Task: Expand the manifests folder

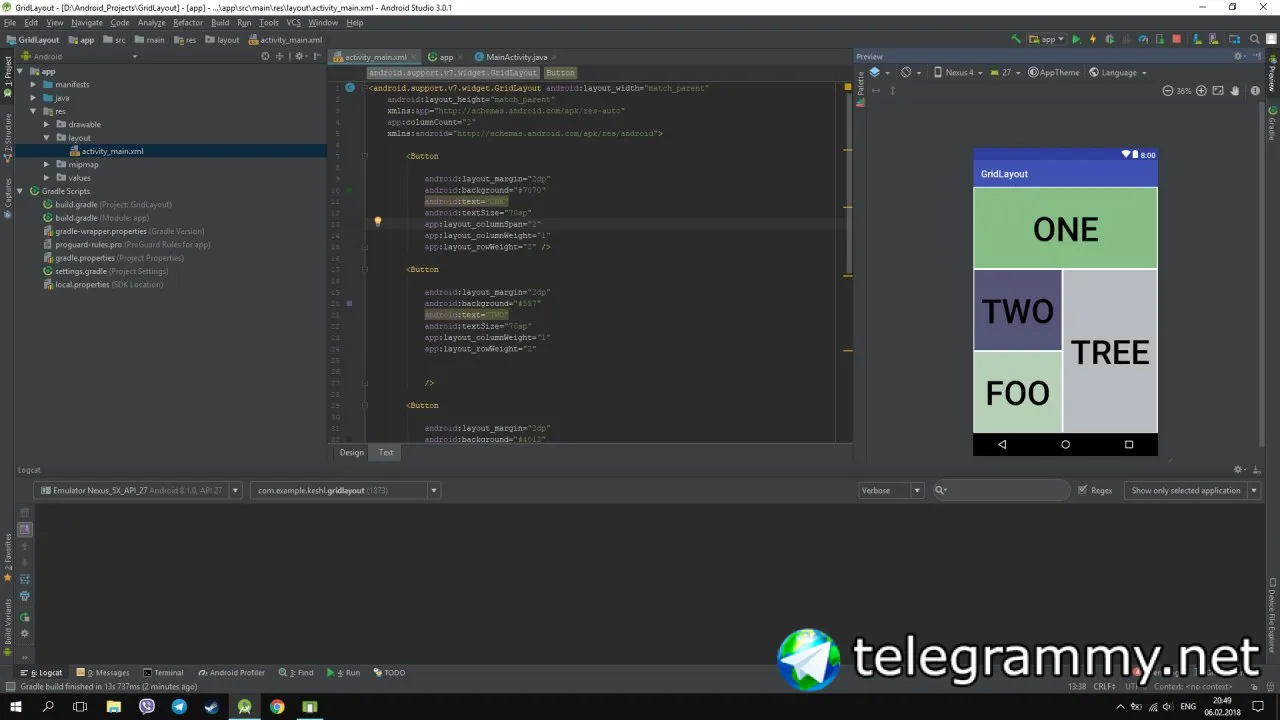Action: click(33, 84)
